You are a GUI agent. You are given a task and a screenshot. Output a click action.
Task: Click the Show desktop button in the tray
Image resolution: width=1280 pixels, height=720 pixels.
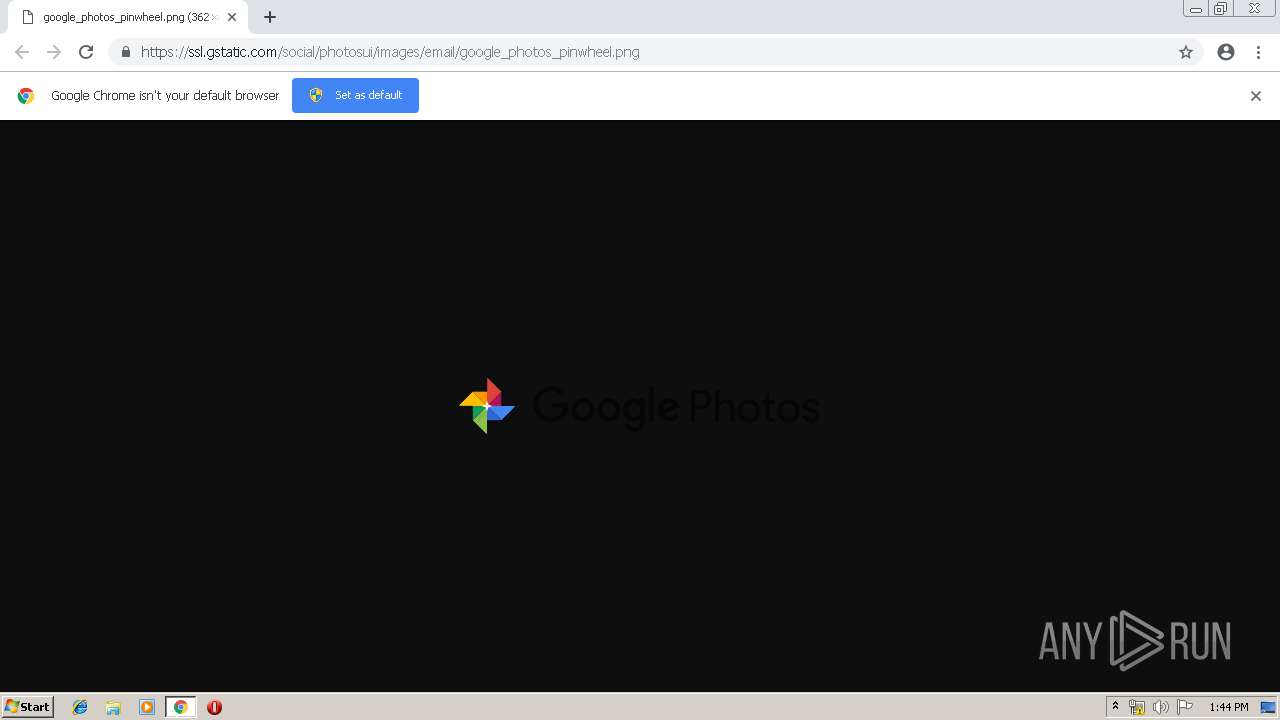(x=1268, y=707)
